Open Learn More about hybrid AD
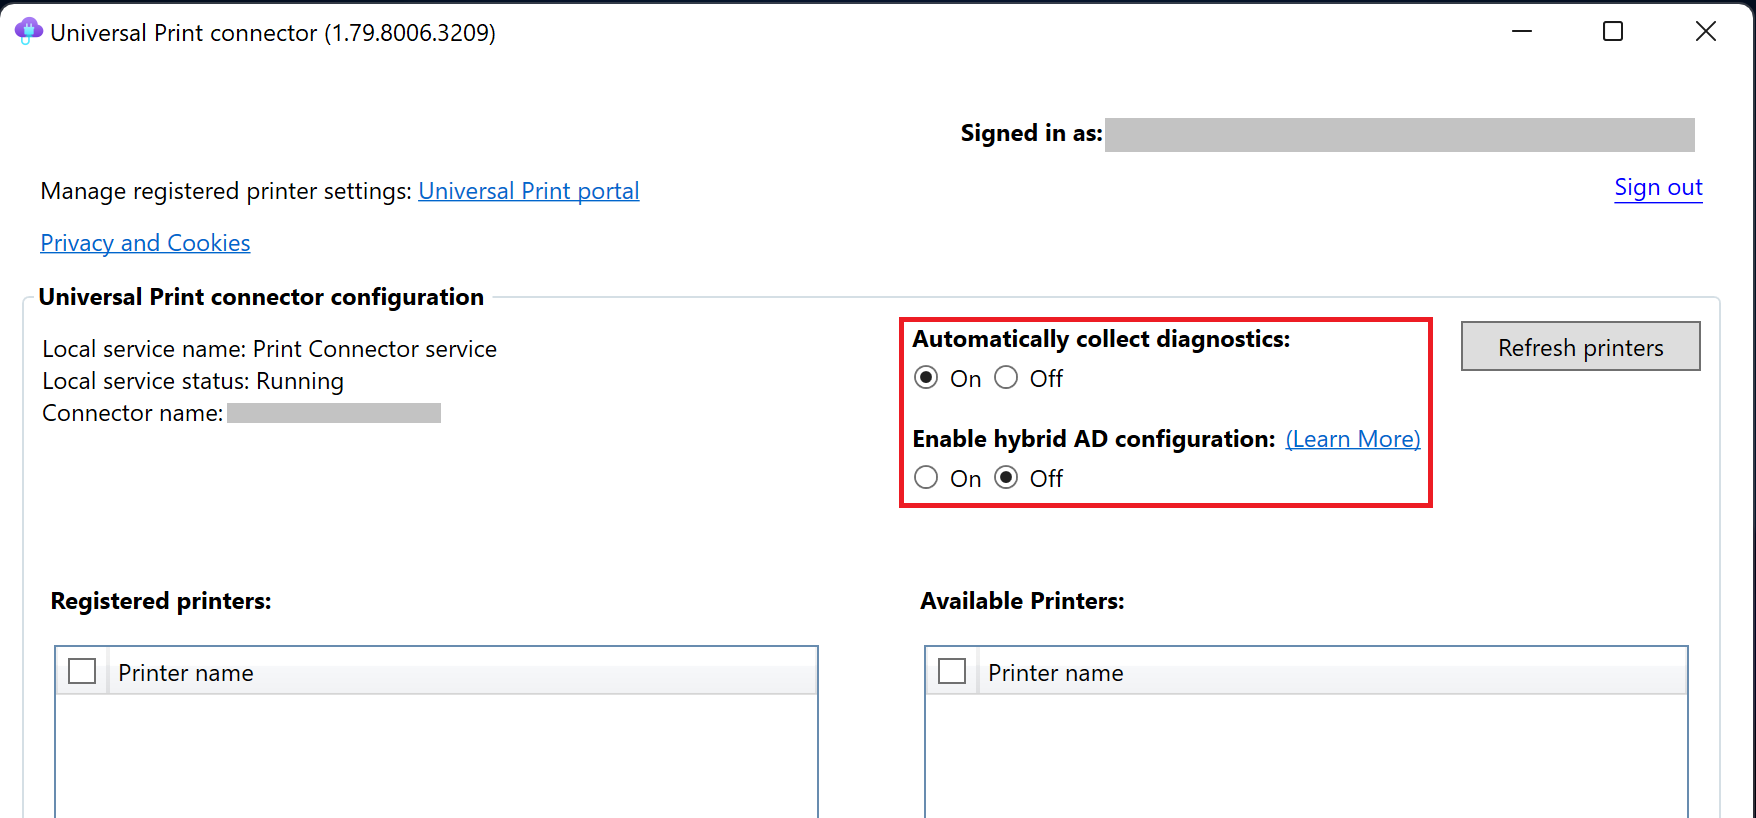Viewport: 1756px width, 818px height. 1352,439
